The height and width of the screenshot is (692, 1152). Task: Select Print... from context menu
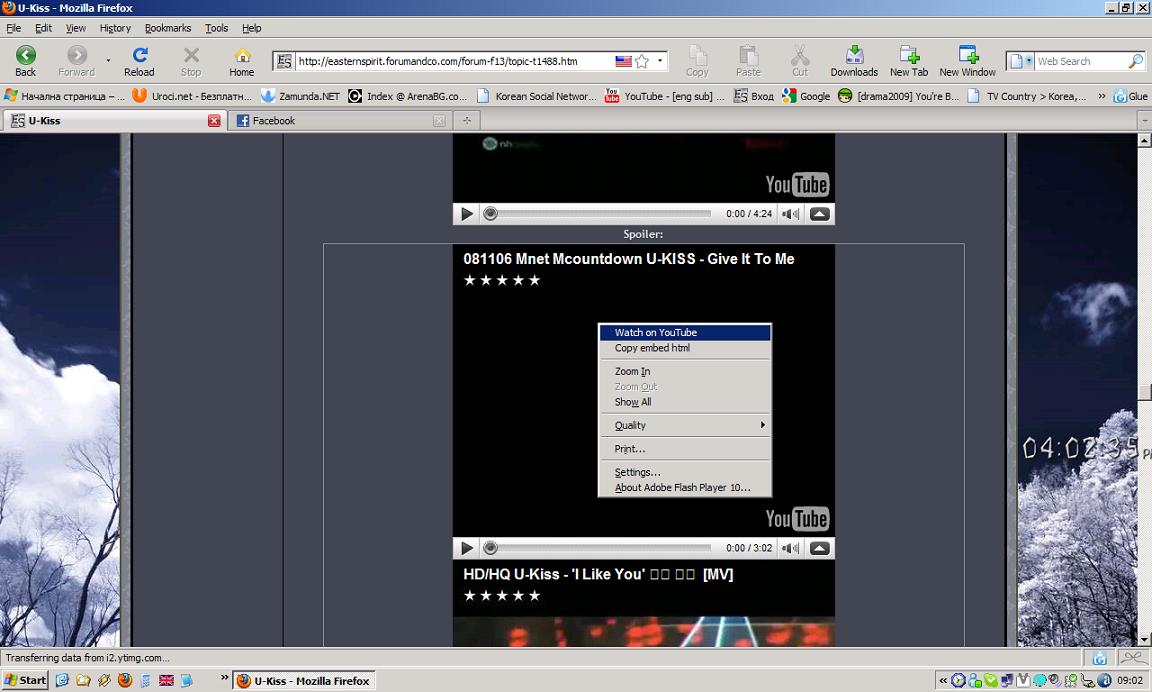click(x=685, y=449)
